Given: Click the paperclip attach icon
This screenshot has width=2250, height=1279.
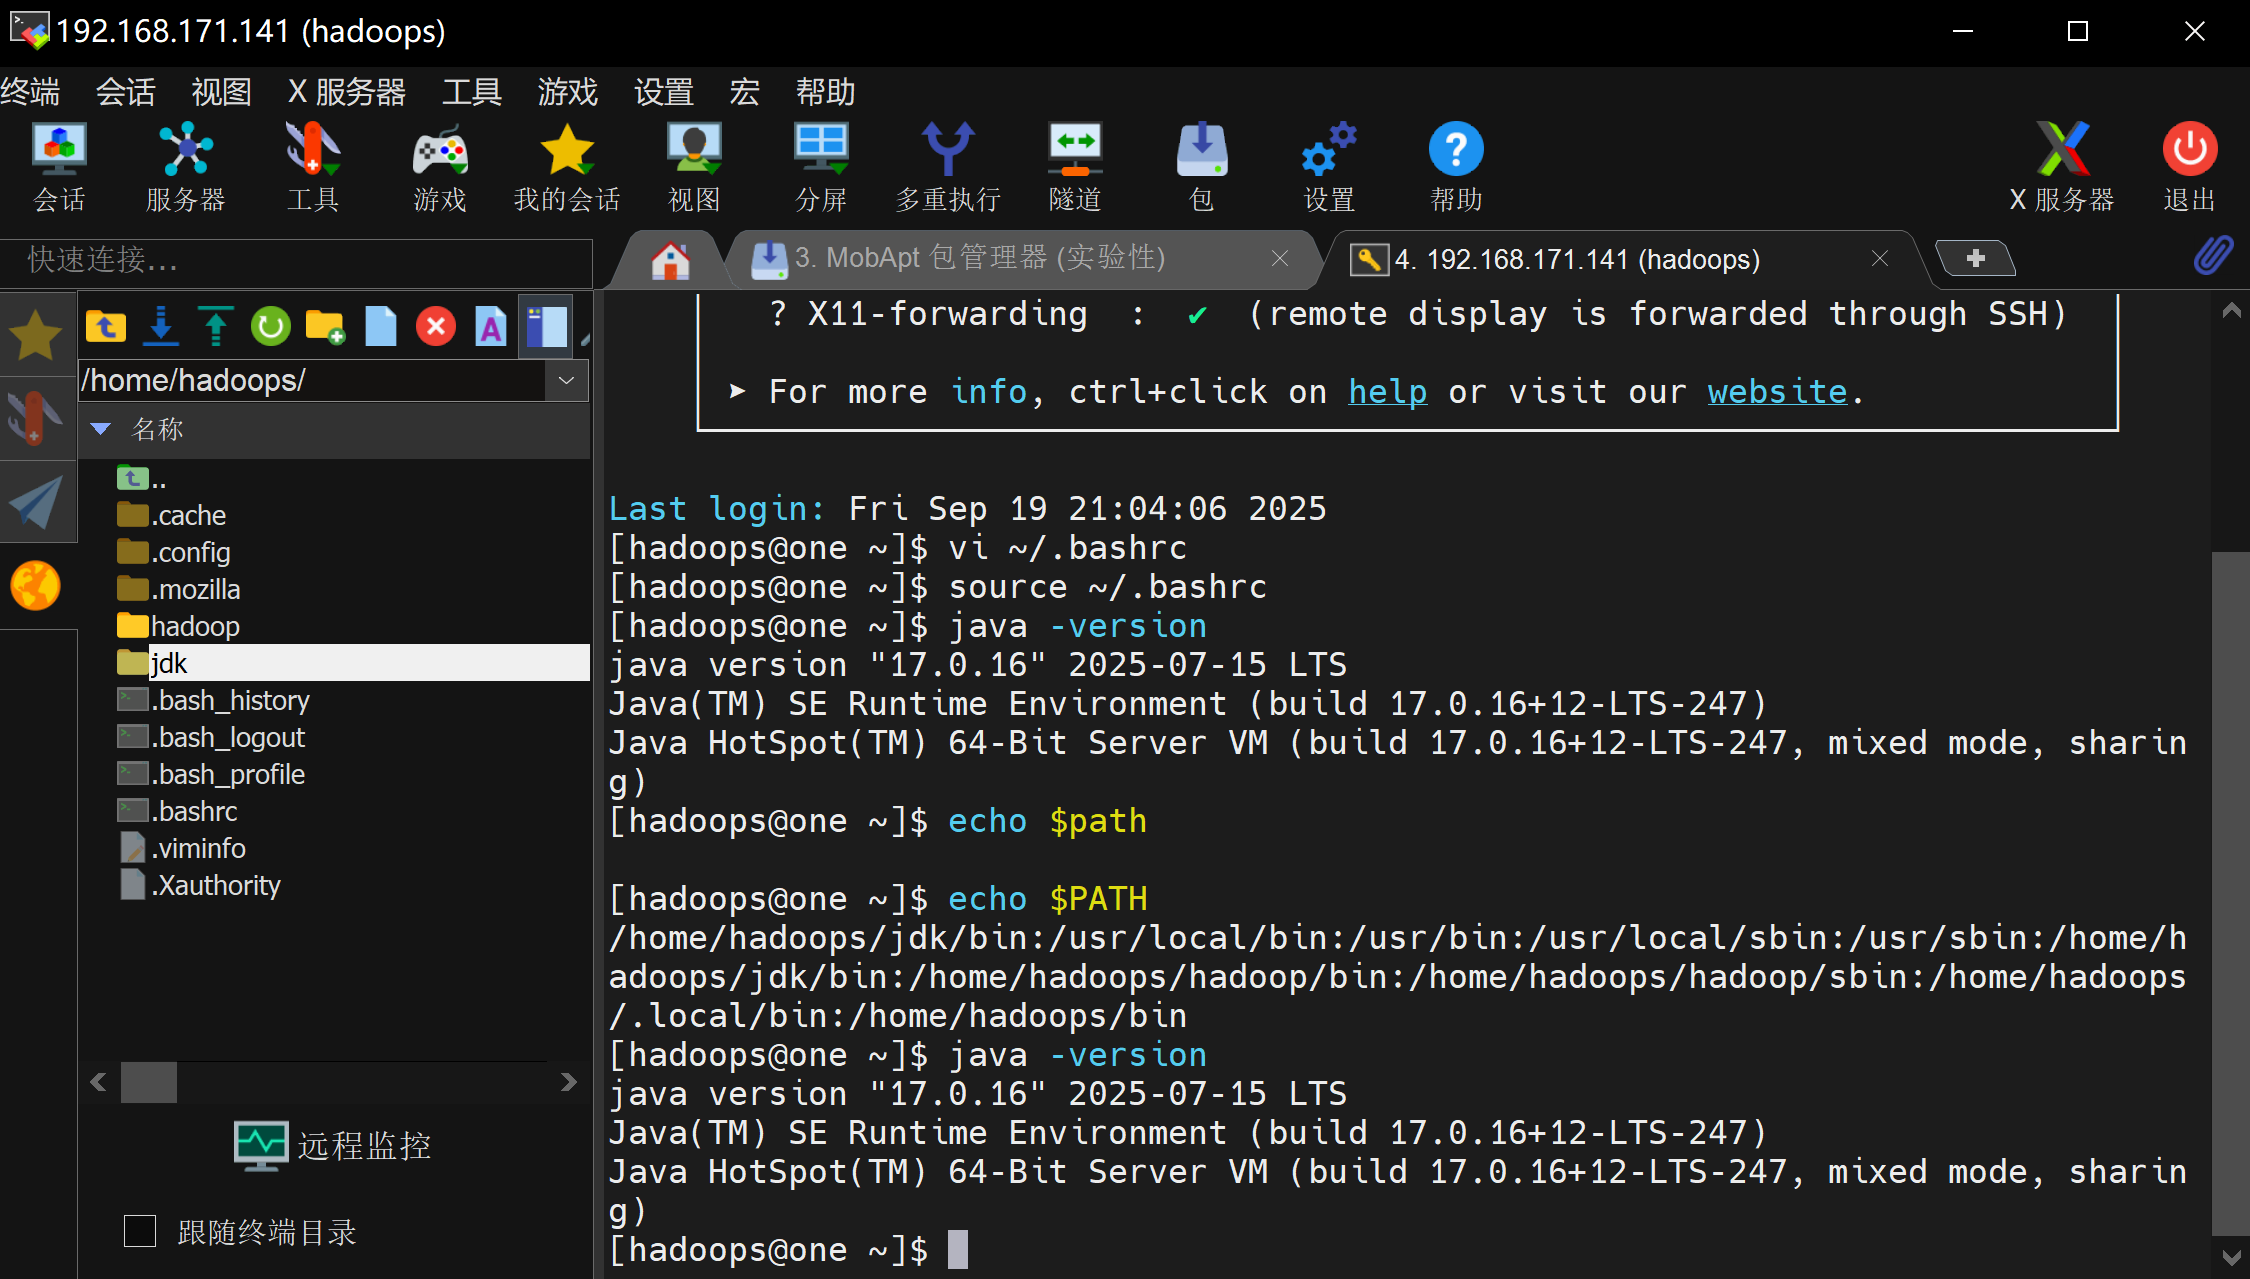Looking at the screenshot, I should pyautogui.click(x=2212, y=257).
